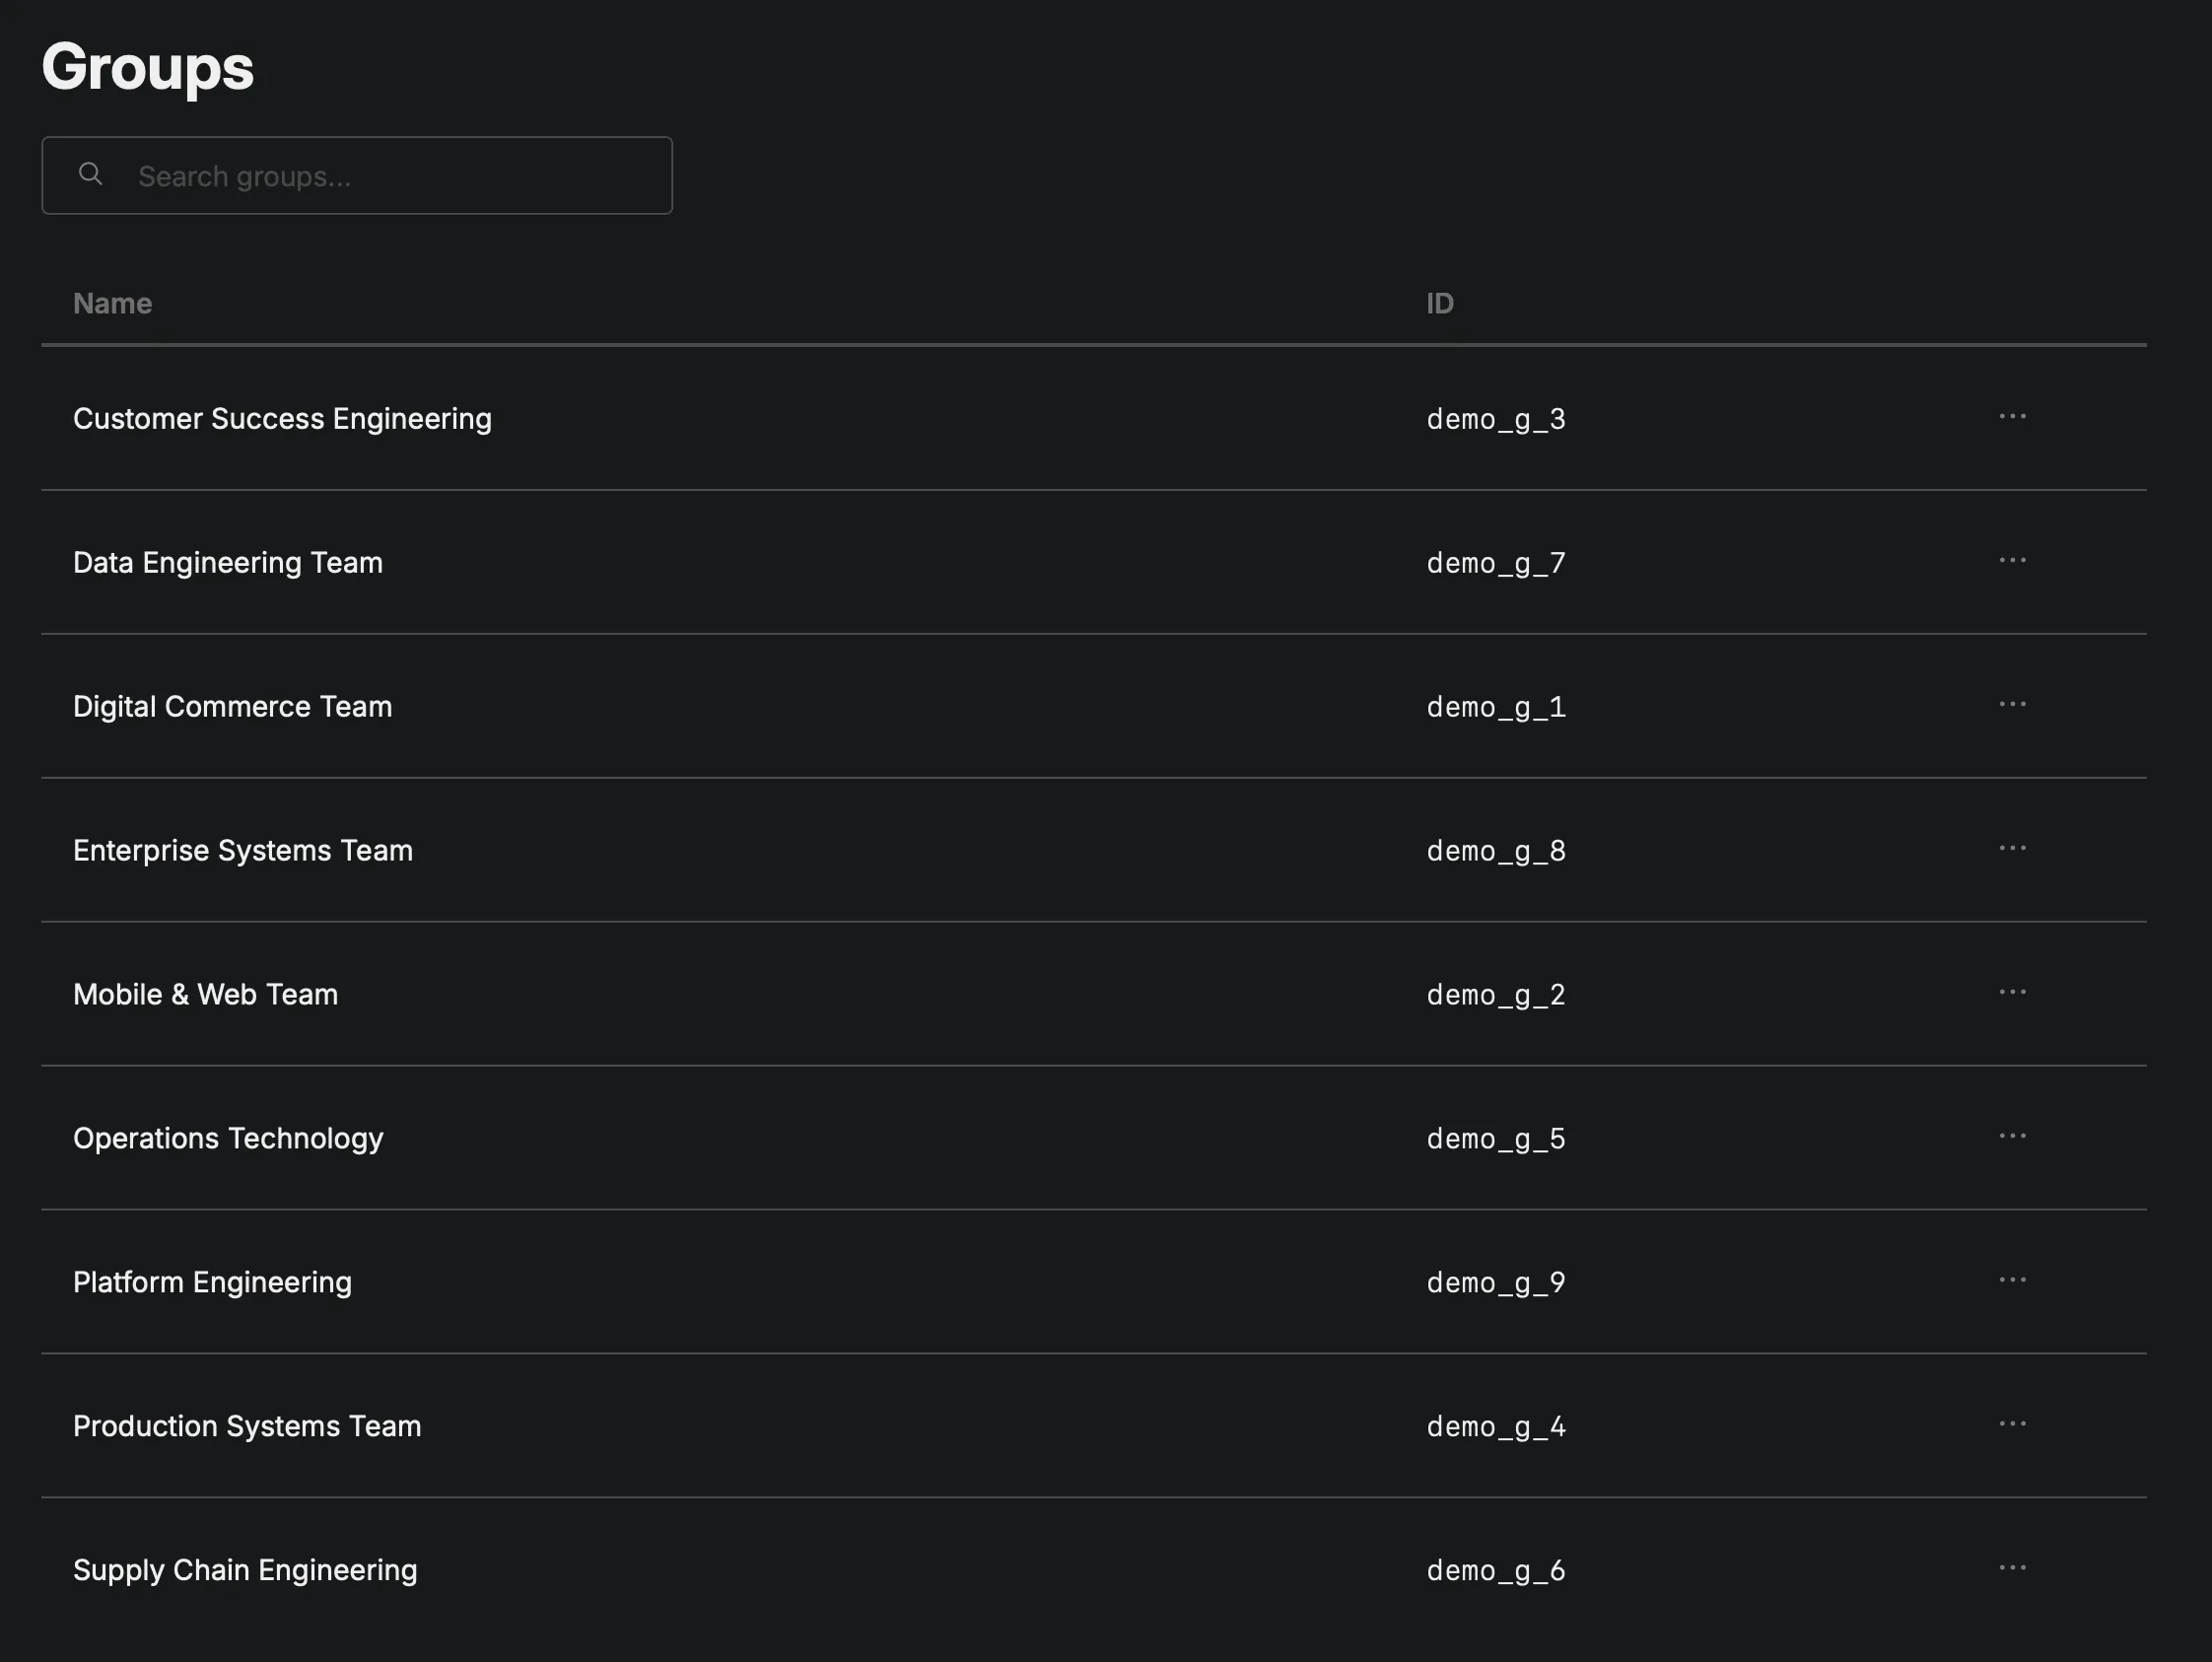This screenshot has width=2212, height=1662.
Task: Open Customer Success Engineering group
Action: (x=282, y=418)
